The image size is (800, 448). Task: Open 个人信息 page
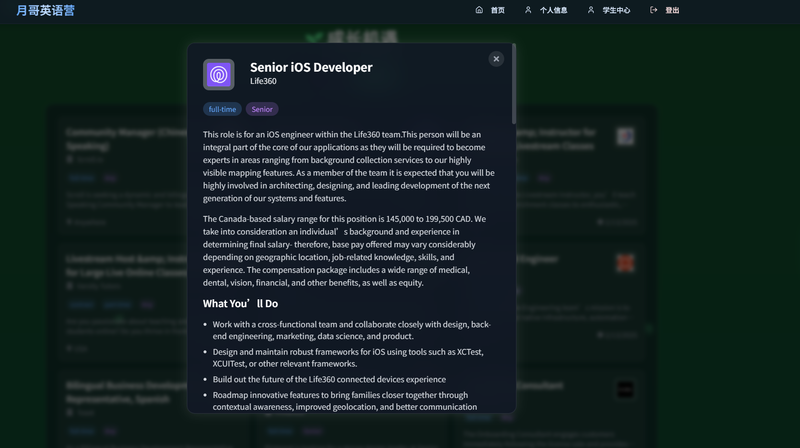(553, 10)
